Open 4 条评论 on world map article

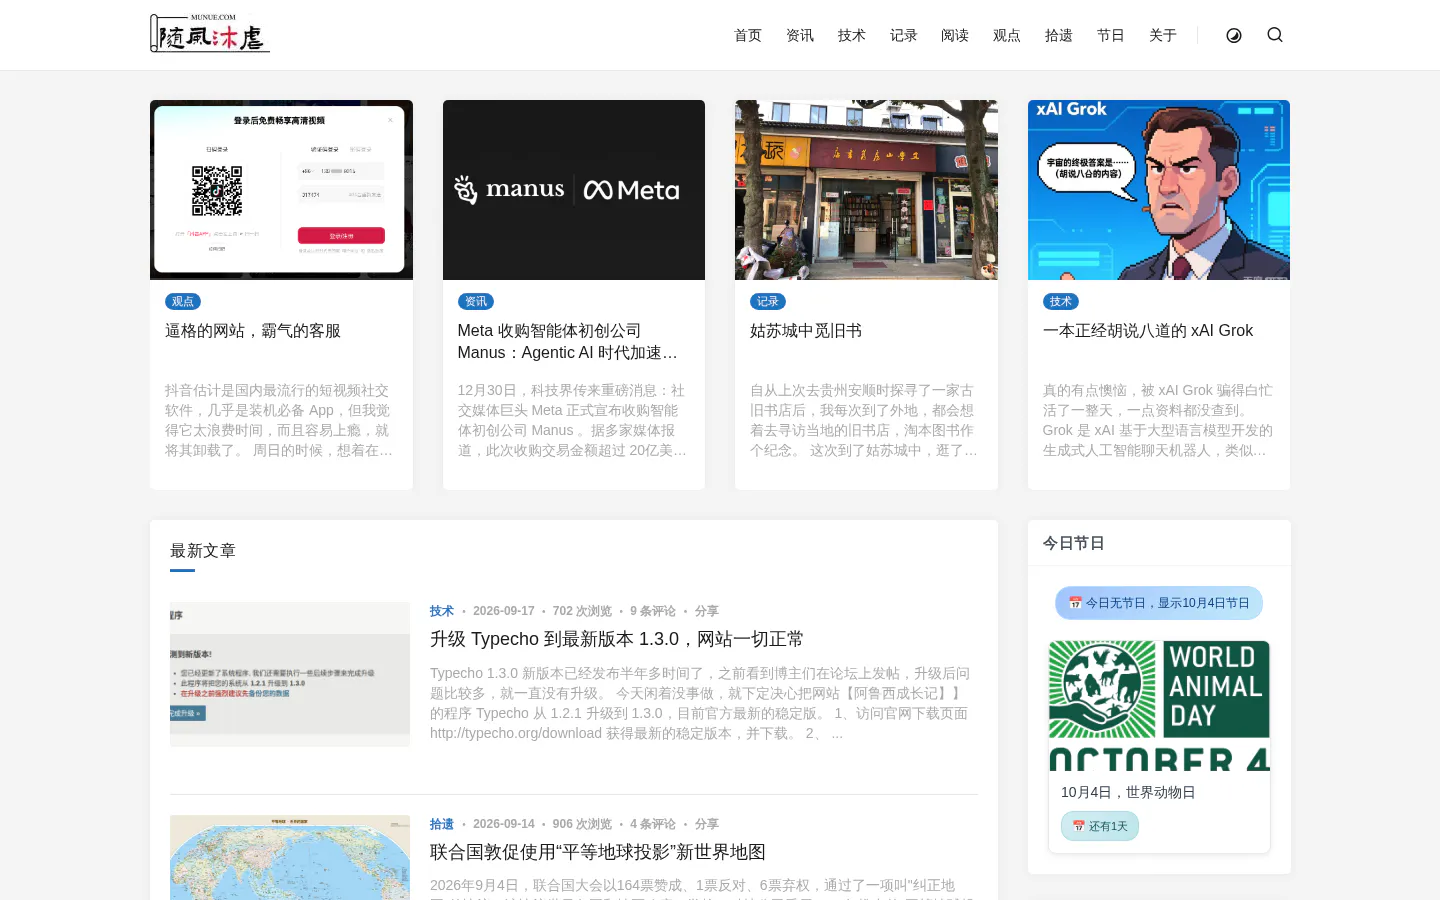(x=653, y=824)
